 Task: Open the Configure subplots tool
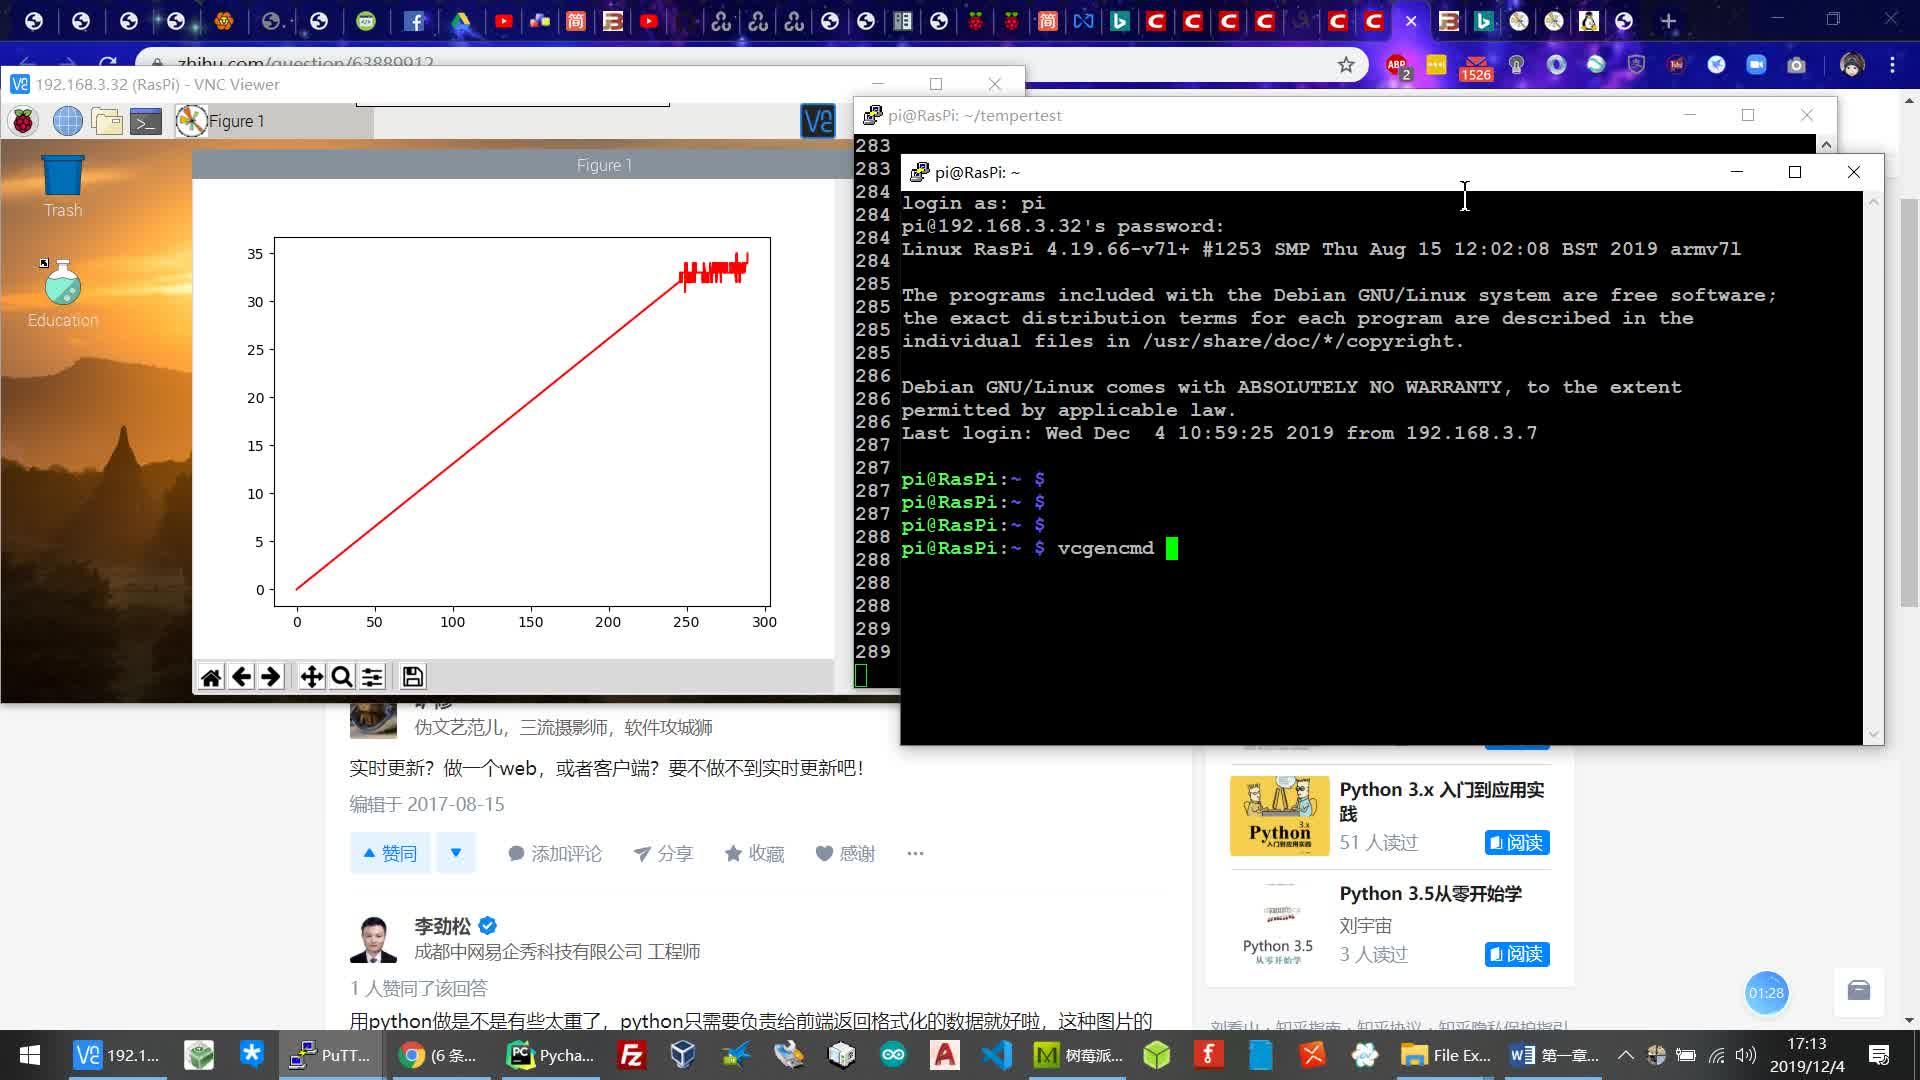click(x=372, y=678)
